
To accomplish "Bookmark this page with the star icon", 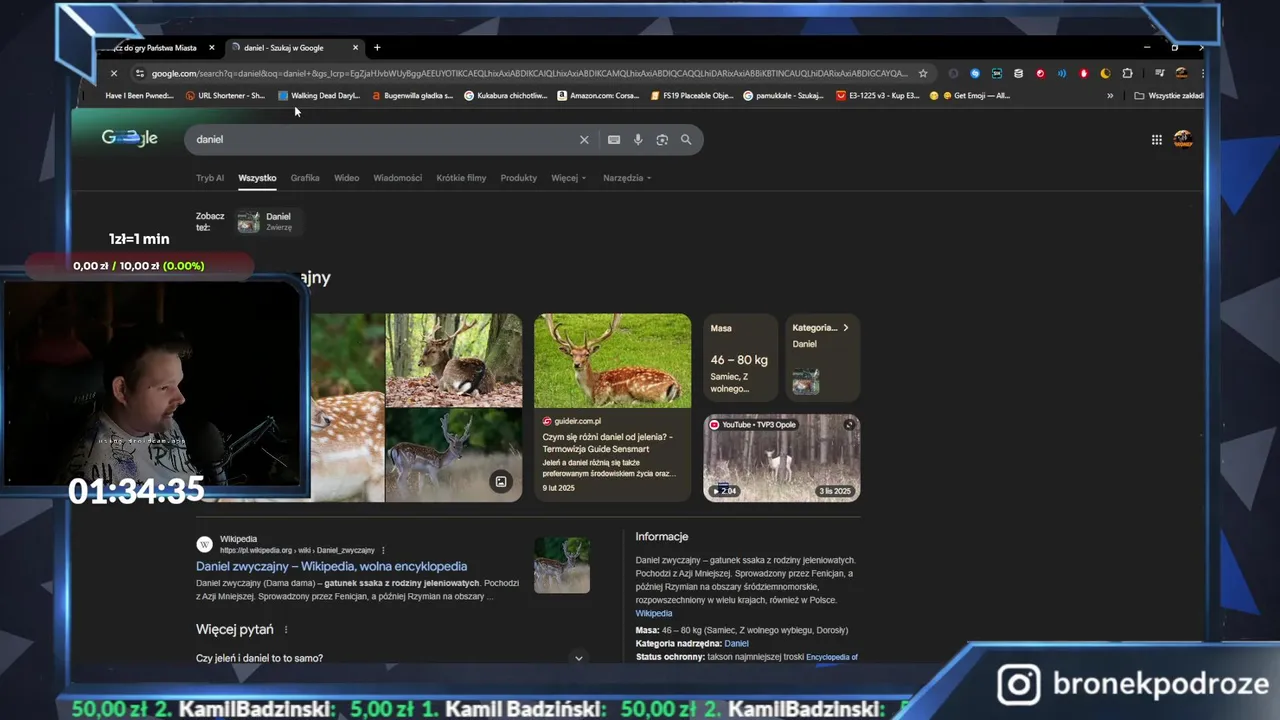I will click(x=923, y=73).
